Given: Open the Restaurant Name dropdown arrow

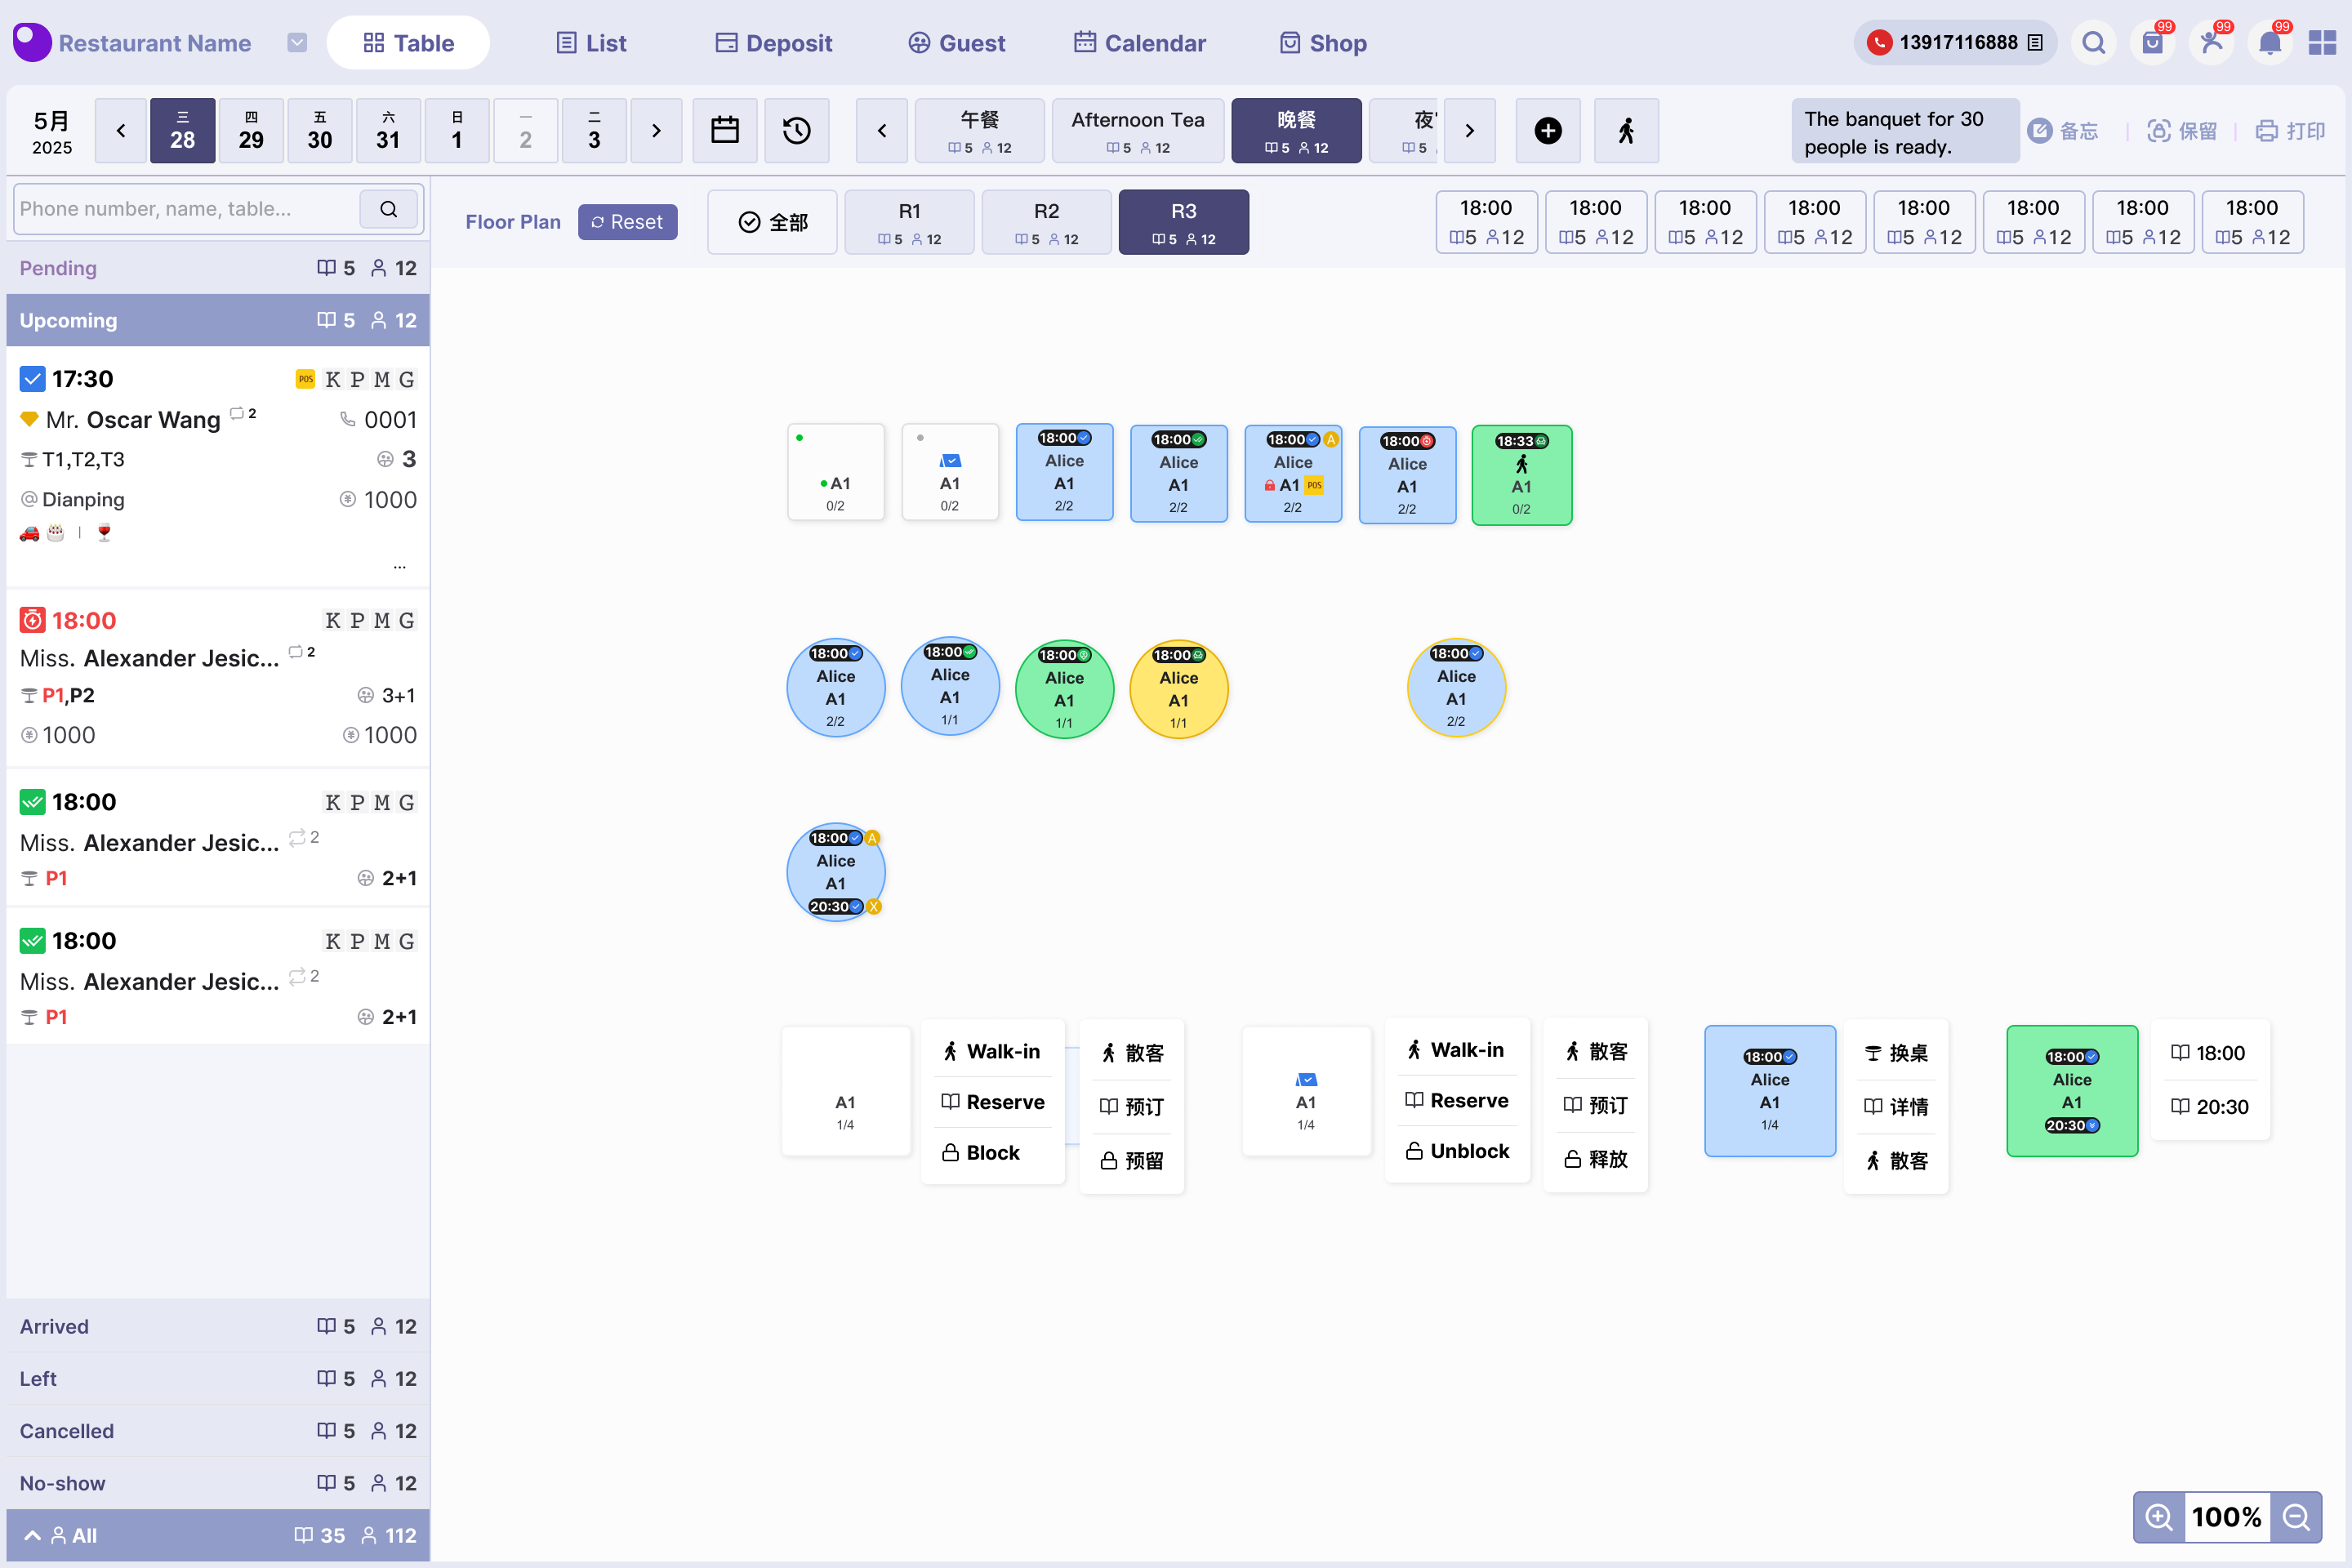Looking at the screenshot, I should (x=297, y=43).
